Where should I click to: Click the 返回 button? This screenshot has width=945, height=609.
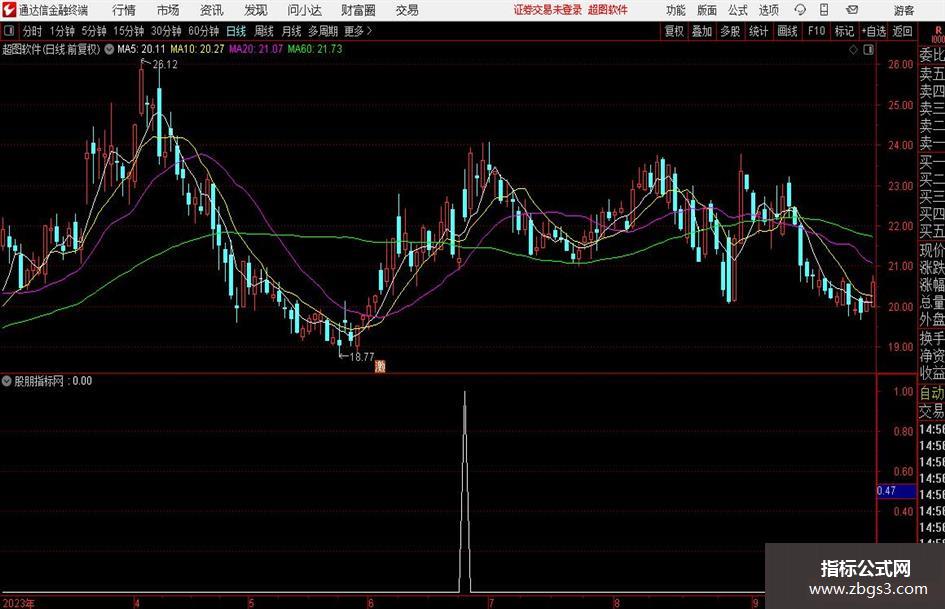coord(902,31)
